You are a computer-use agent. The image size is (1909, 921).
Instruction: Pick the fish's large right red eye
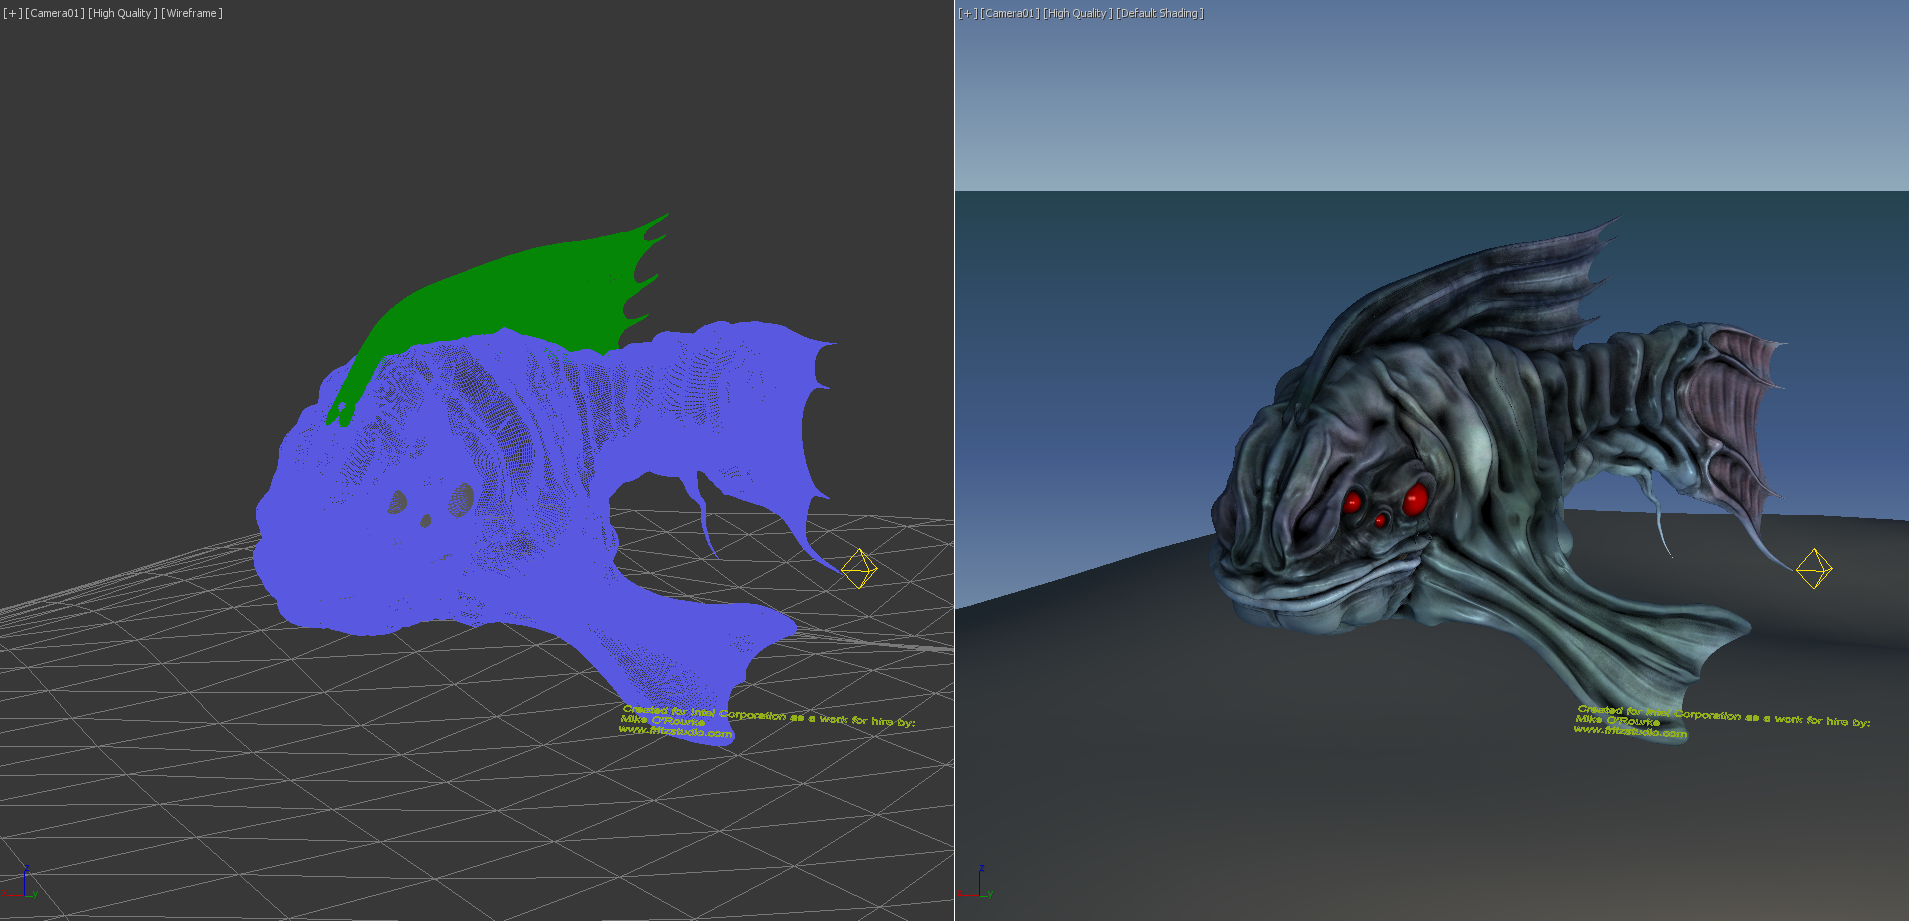1415,498
